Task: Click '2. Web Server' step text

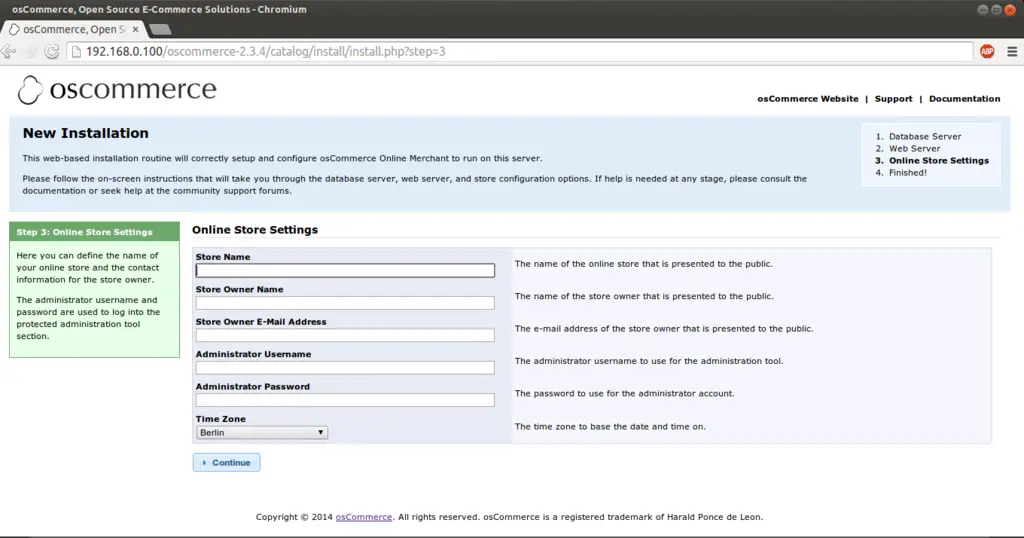Action: pos(908,148)
